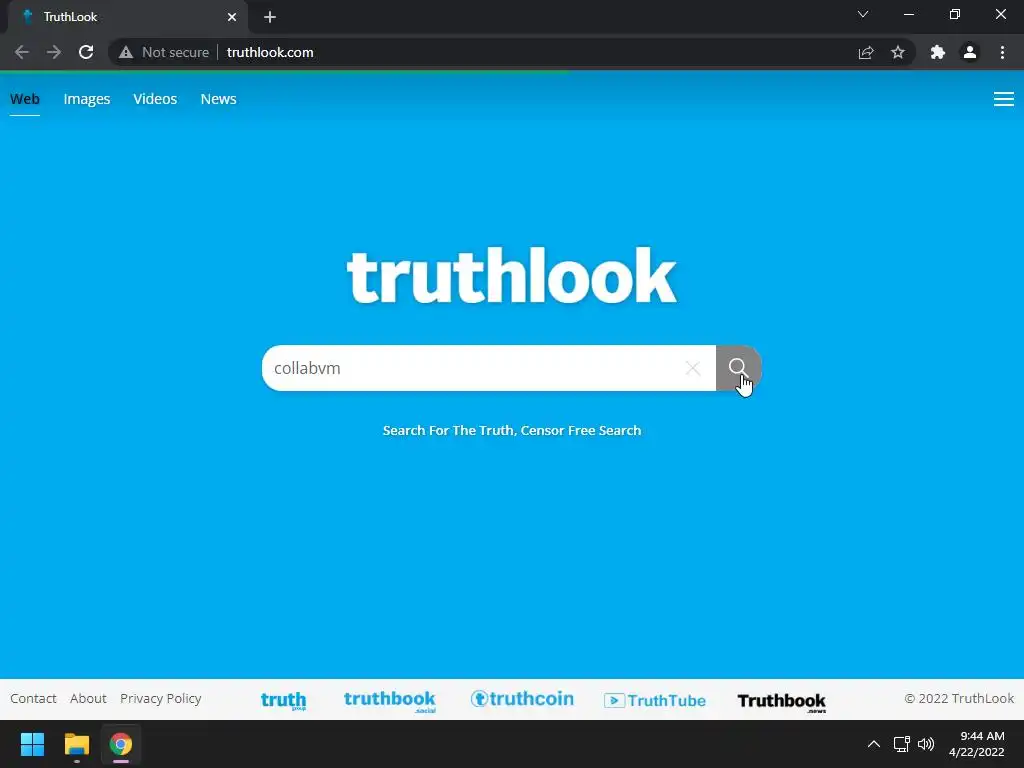Screen dimensions: 1024x768
Task: Show hidden system tray icons
Action: click(x=873, y=744)
